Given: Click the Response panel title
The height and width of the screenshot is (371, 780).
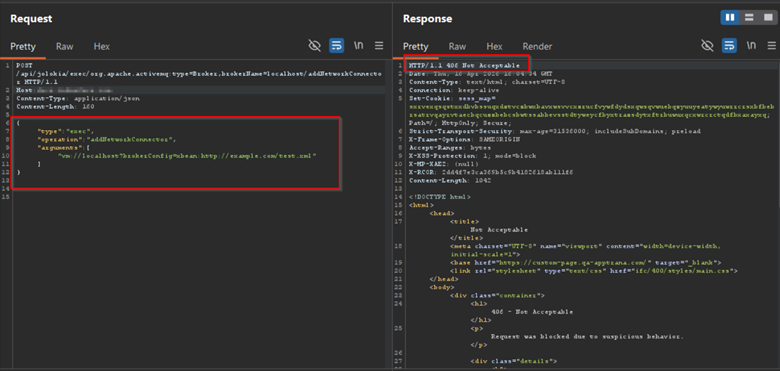Looking at the screenshot, I should tap(427, 19).
